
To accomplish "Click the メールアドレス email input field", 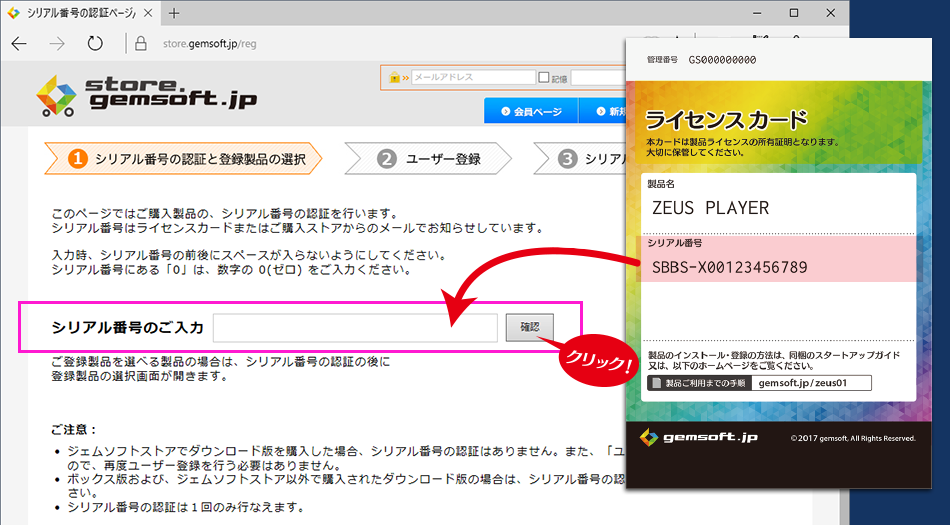I will coord(472,78).
